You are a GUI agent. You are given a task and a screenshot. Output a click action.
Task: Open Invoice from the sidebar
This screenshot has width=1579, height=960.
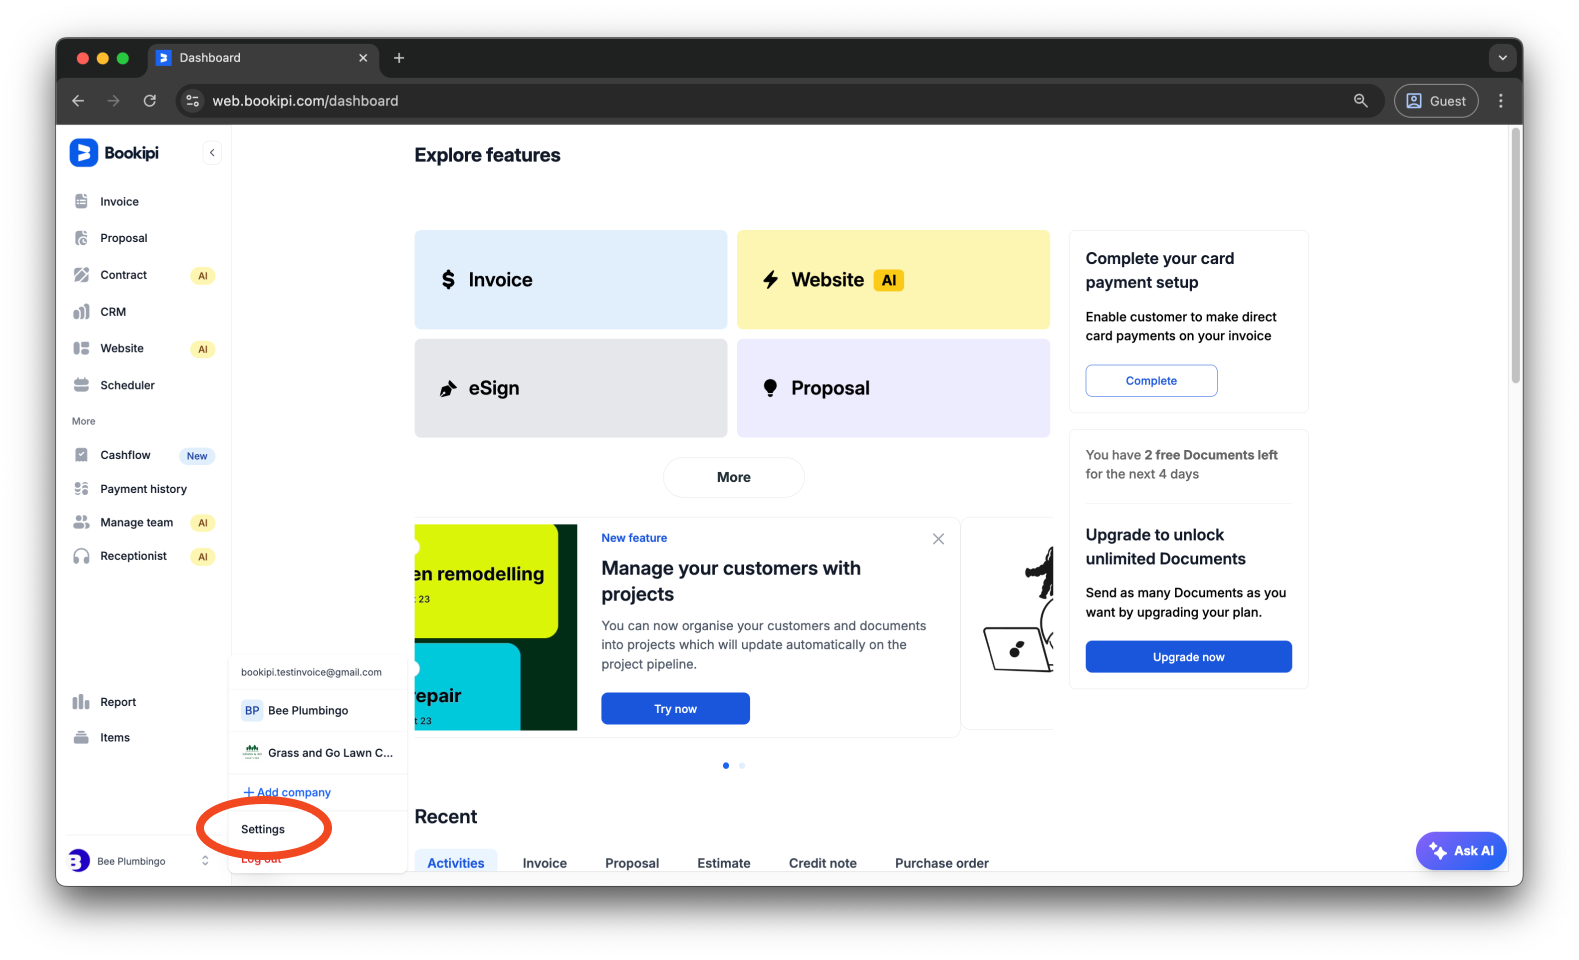(119, 202)
